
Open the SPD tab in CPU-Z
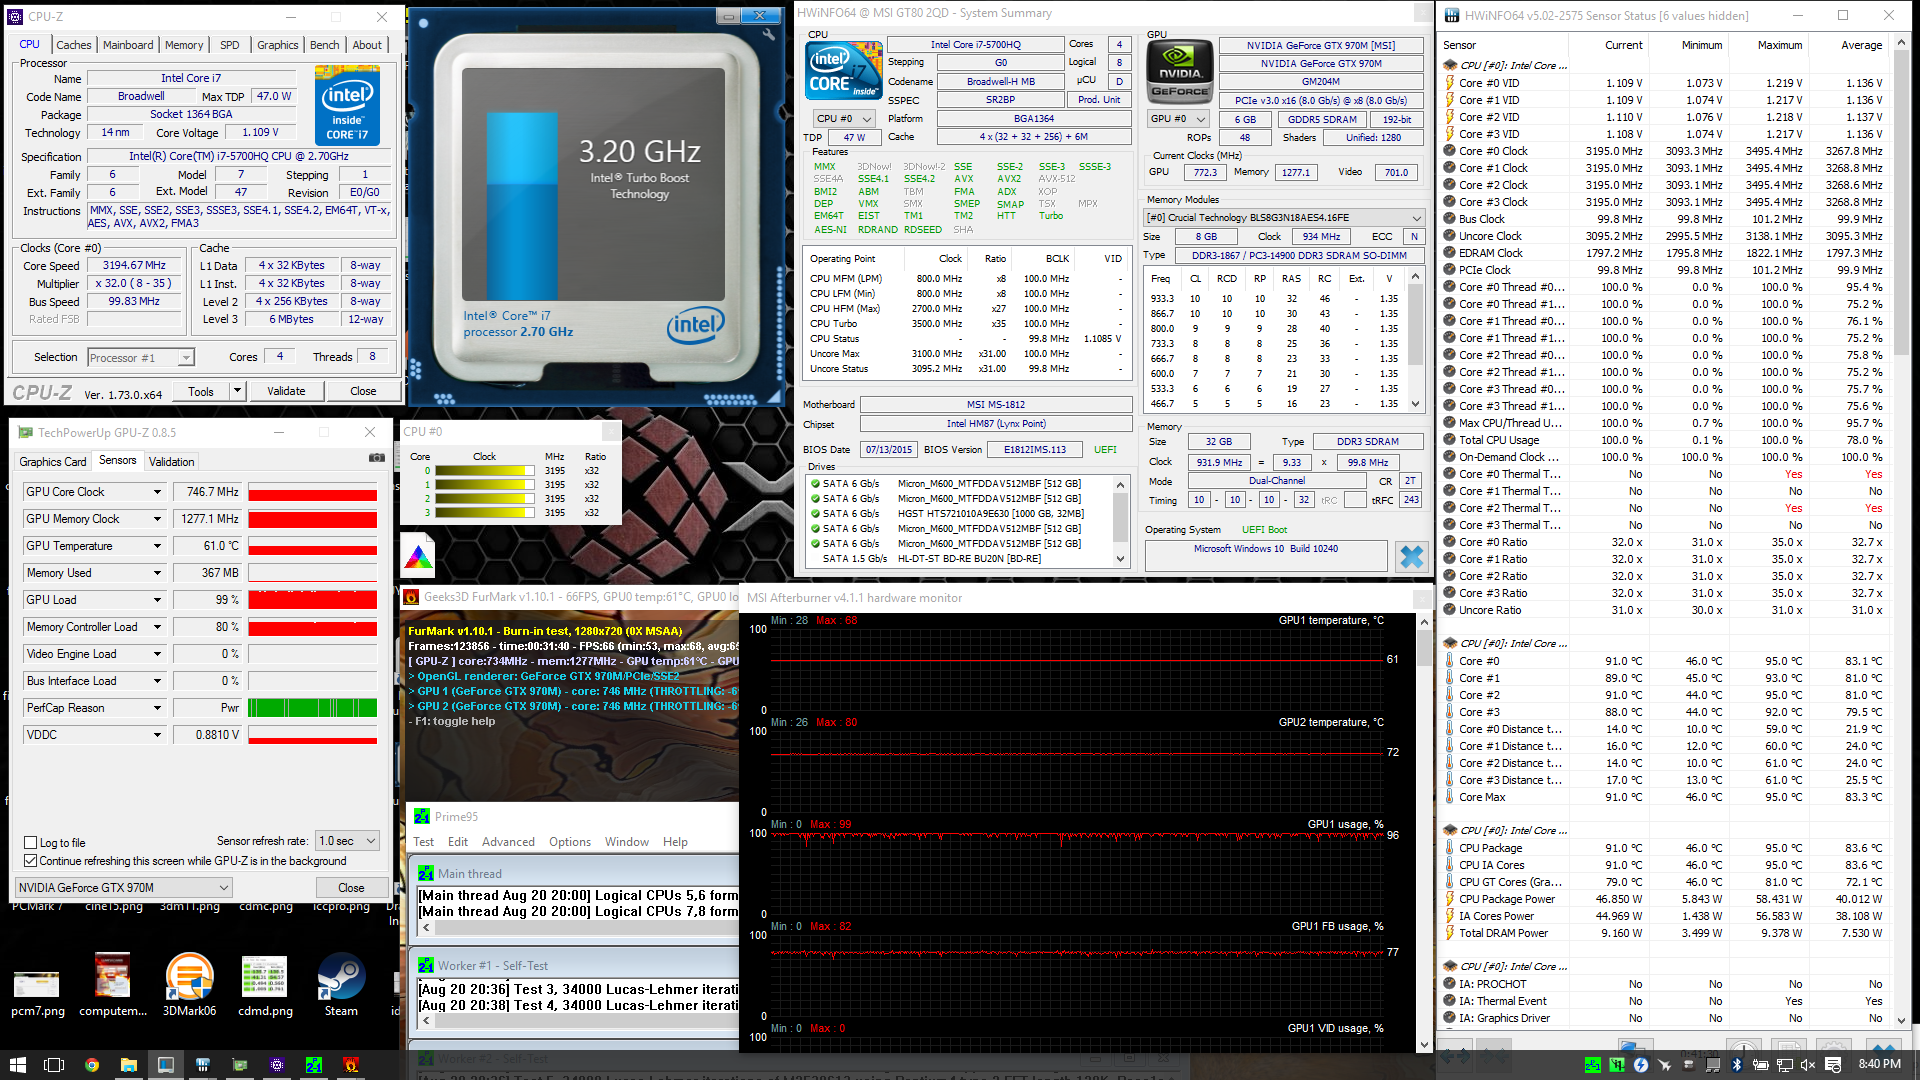230,45
